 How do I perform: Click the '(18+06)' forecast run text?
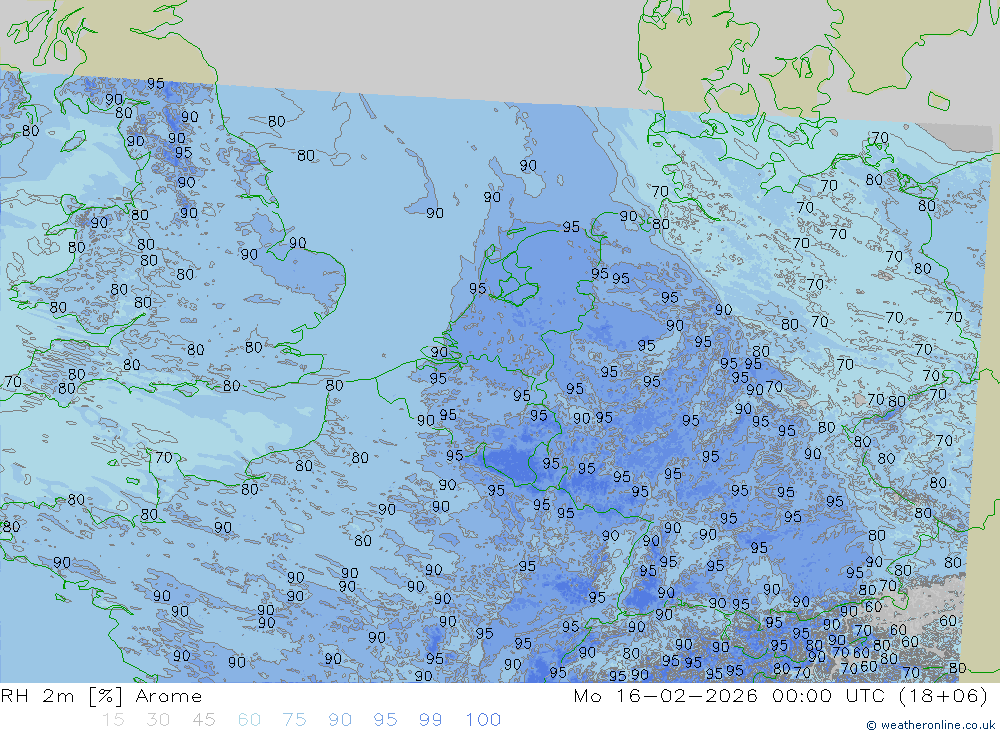[x=943, y=696]
